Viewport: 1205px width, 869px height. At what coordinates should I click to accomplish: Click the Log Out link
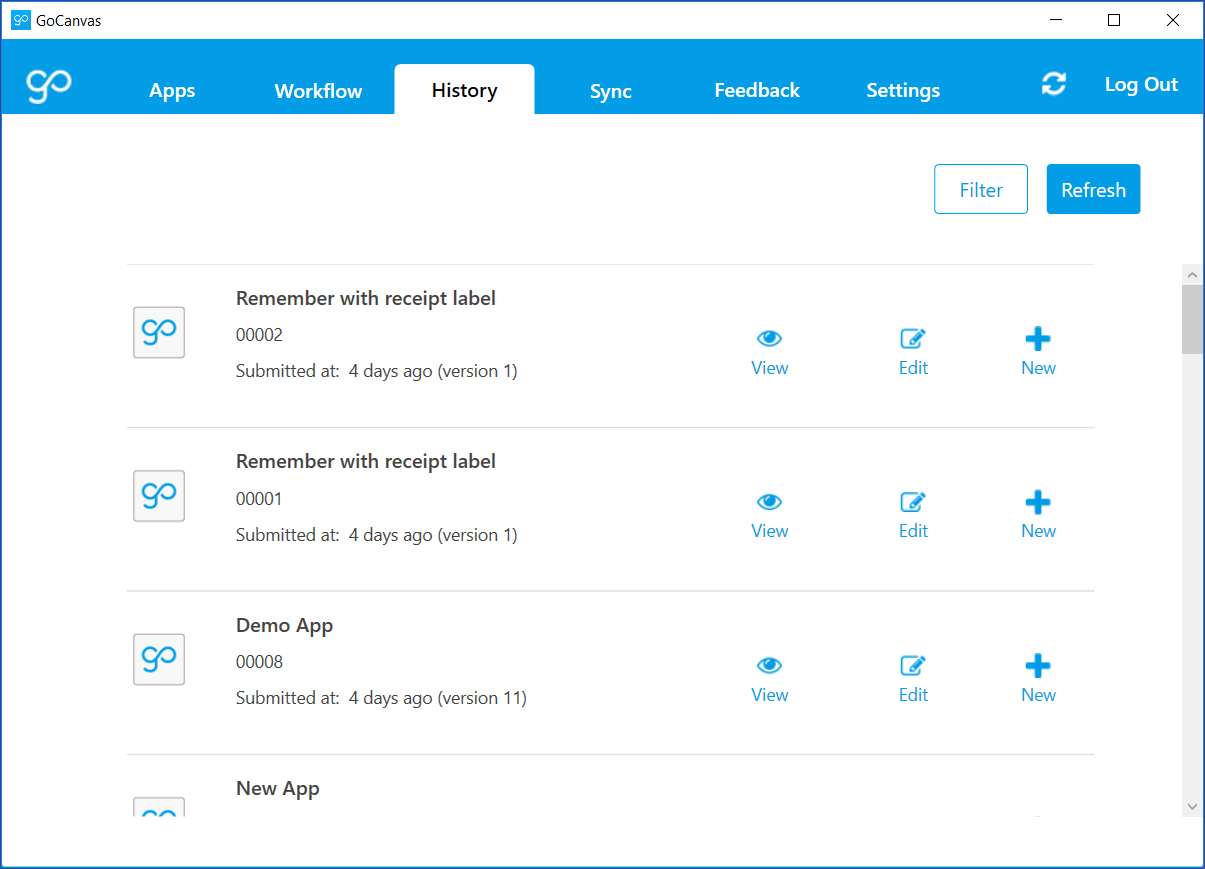pos(1141,85)
